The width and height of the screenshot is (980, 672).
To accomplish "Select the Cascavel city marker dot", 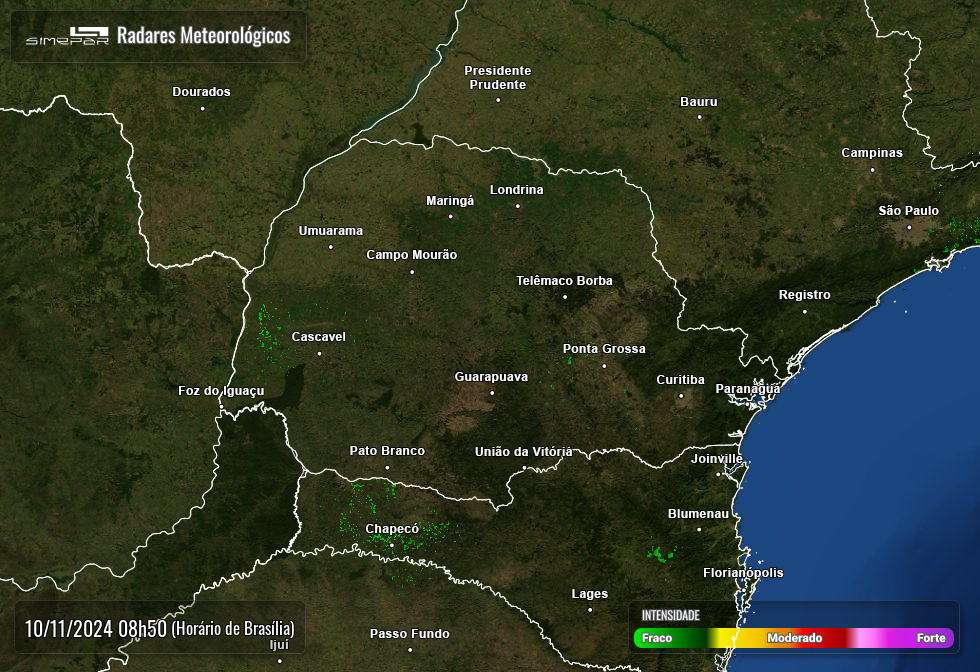I will 320,353.
